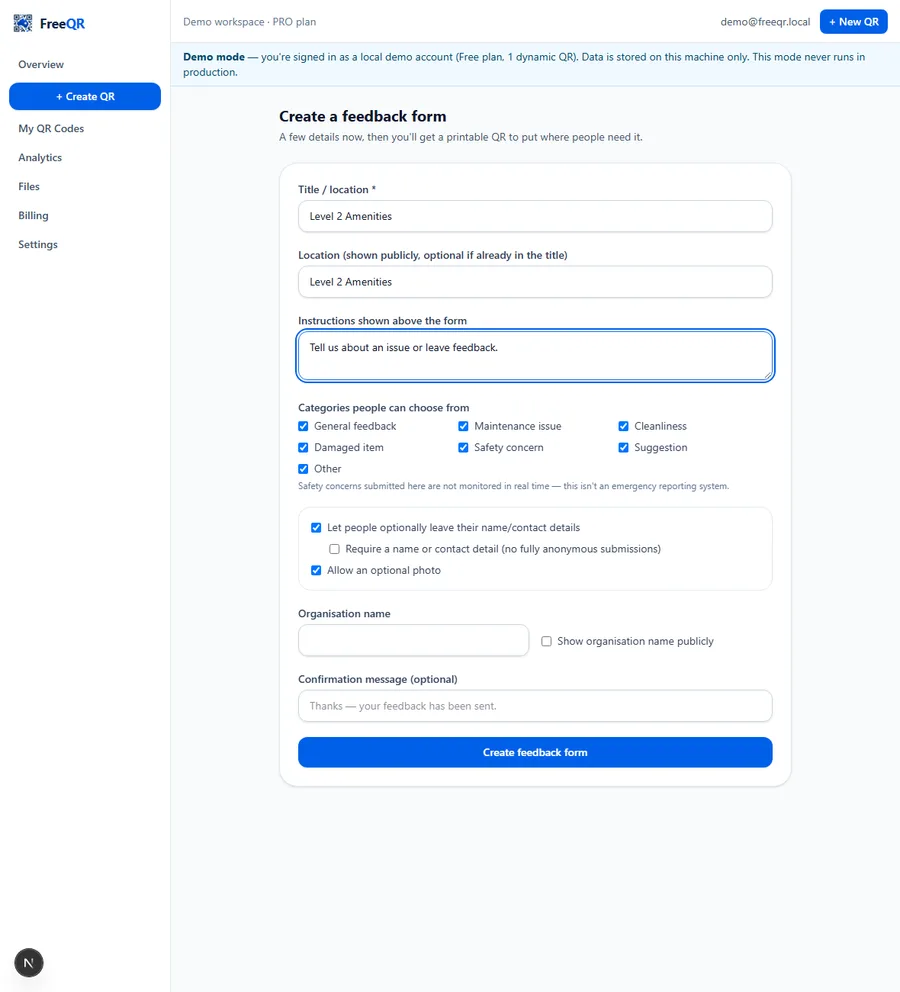This screenshot has height=992, width=900.
Task: Uncheck the Maintenance issue category
Action: (x=464, y=426)
